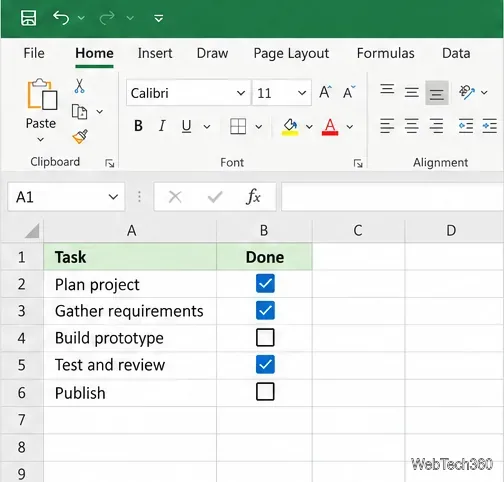The width and height of the screenshot is (504, 482).
Task: Expand the Borders options arrow
Action: (259, 127)
